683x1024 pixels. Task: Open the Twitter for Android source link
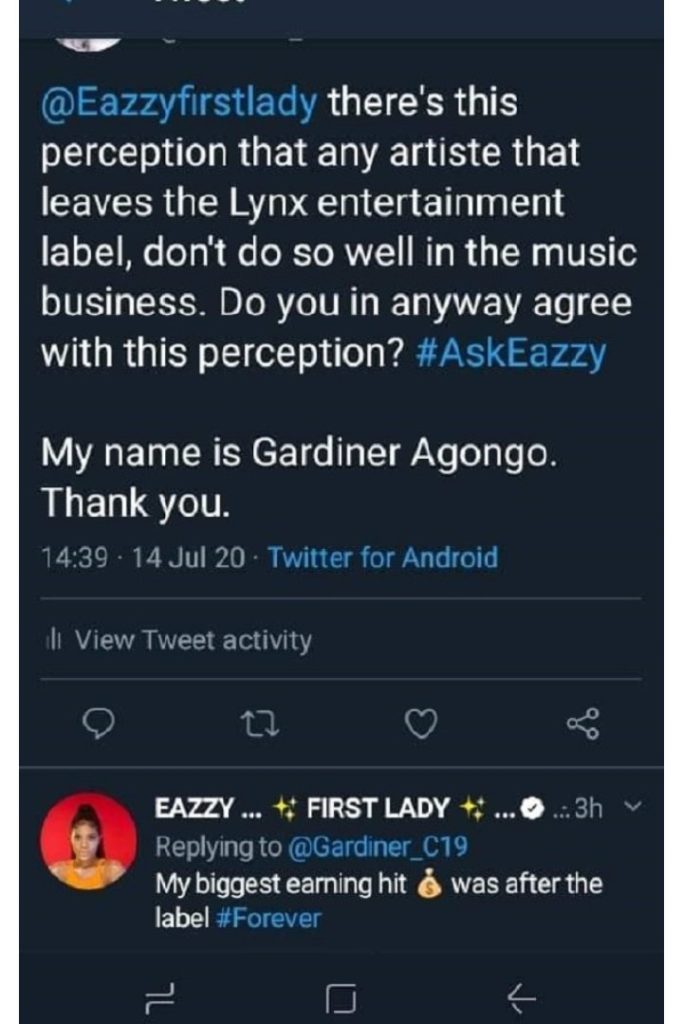pyautogui.click(x=383, y=558)
